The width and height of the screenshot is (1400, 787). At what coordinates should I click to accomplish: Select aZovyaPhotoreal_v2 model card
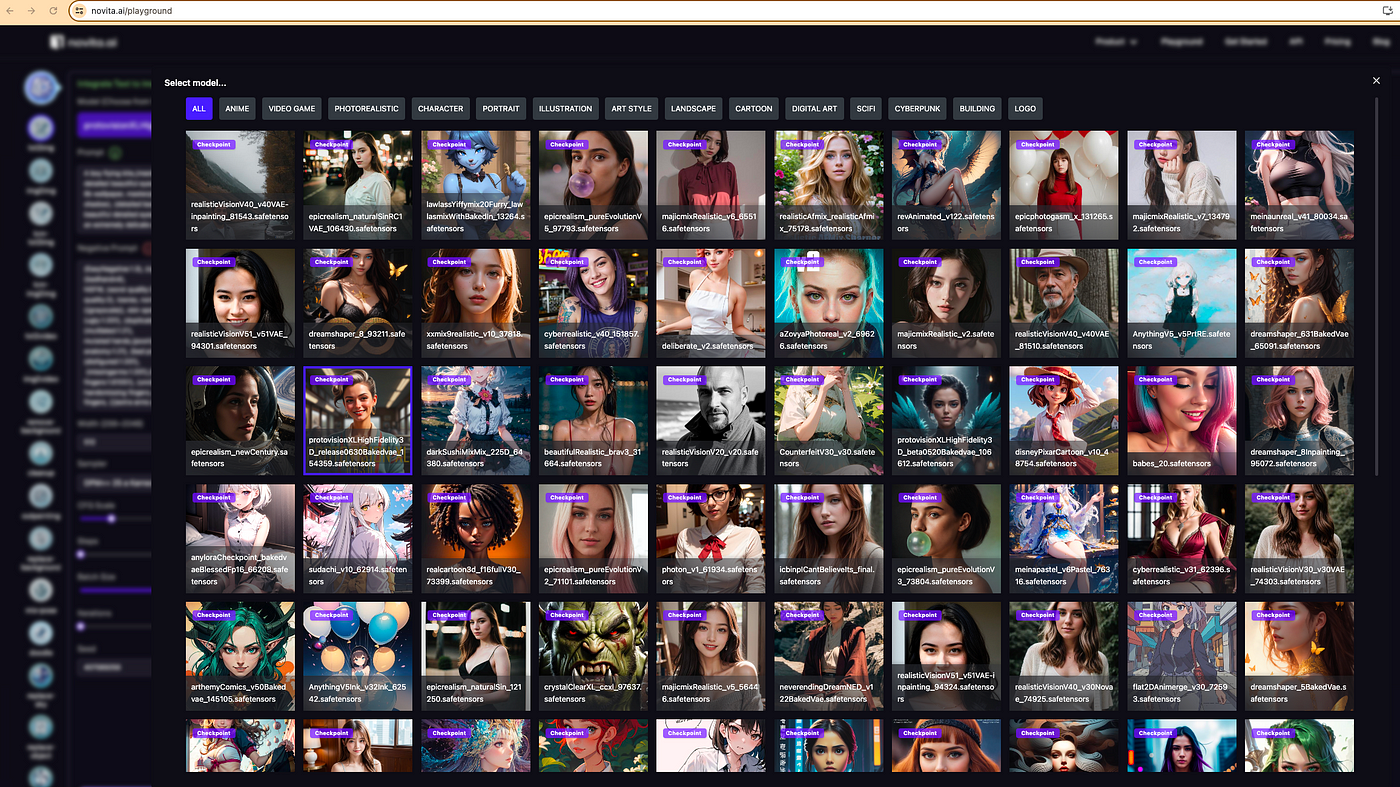tap(829, 303)
